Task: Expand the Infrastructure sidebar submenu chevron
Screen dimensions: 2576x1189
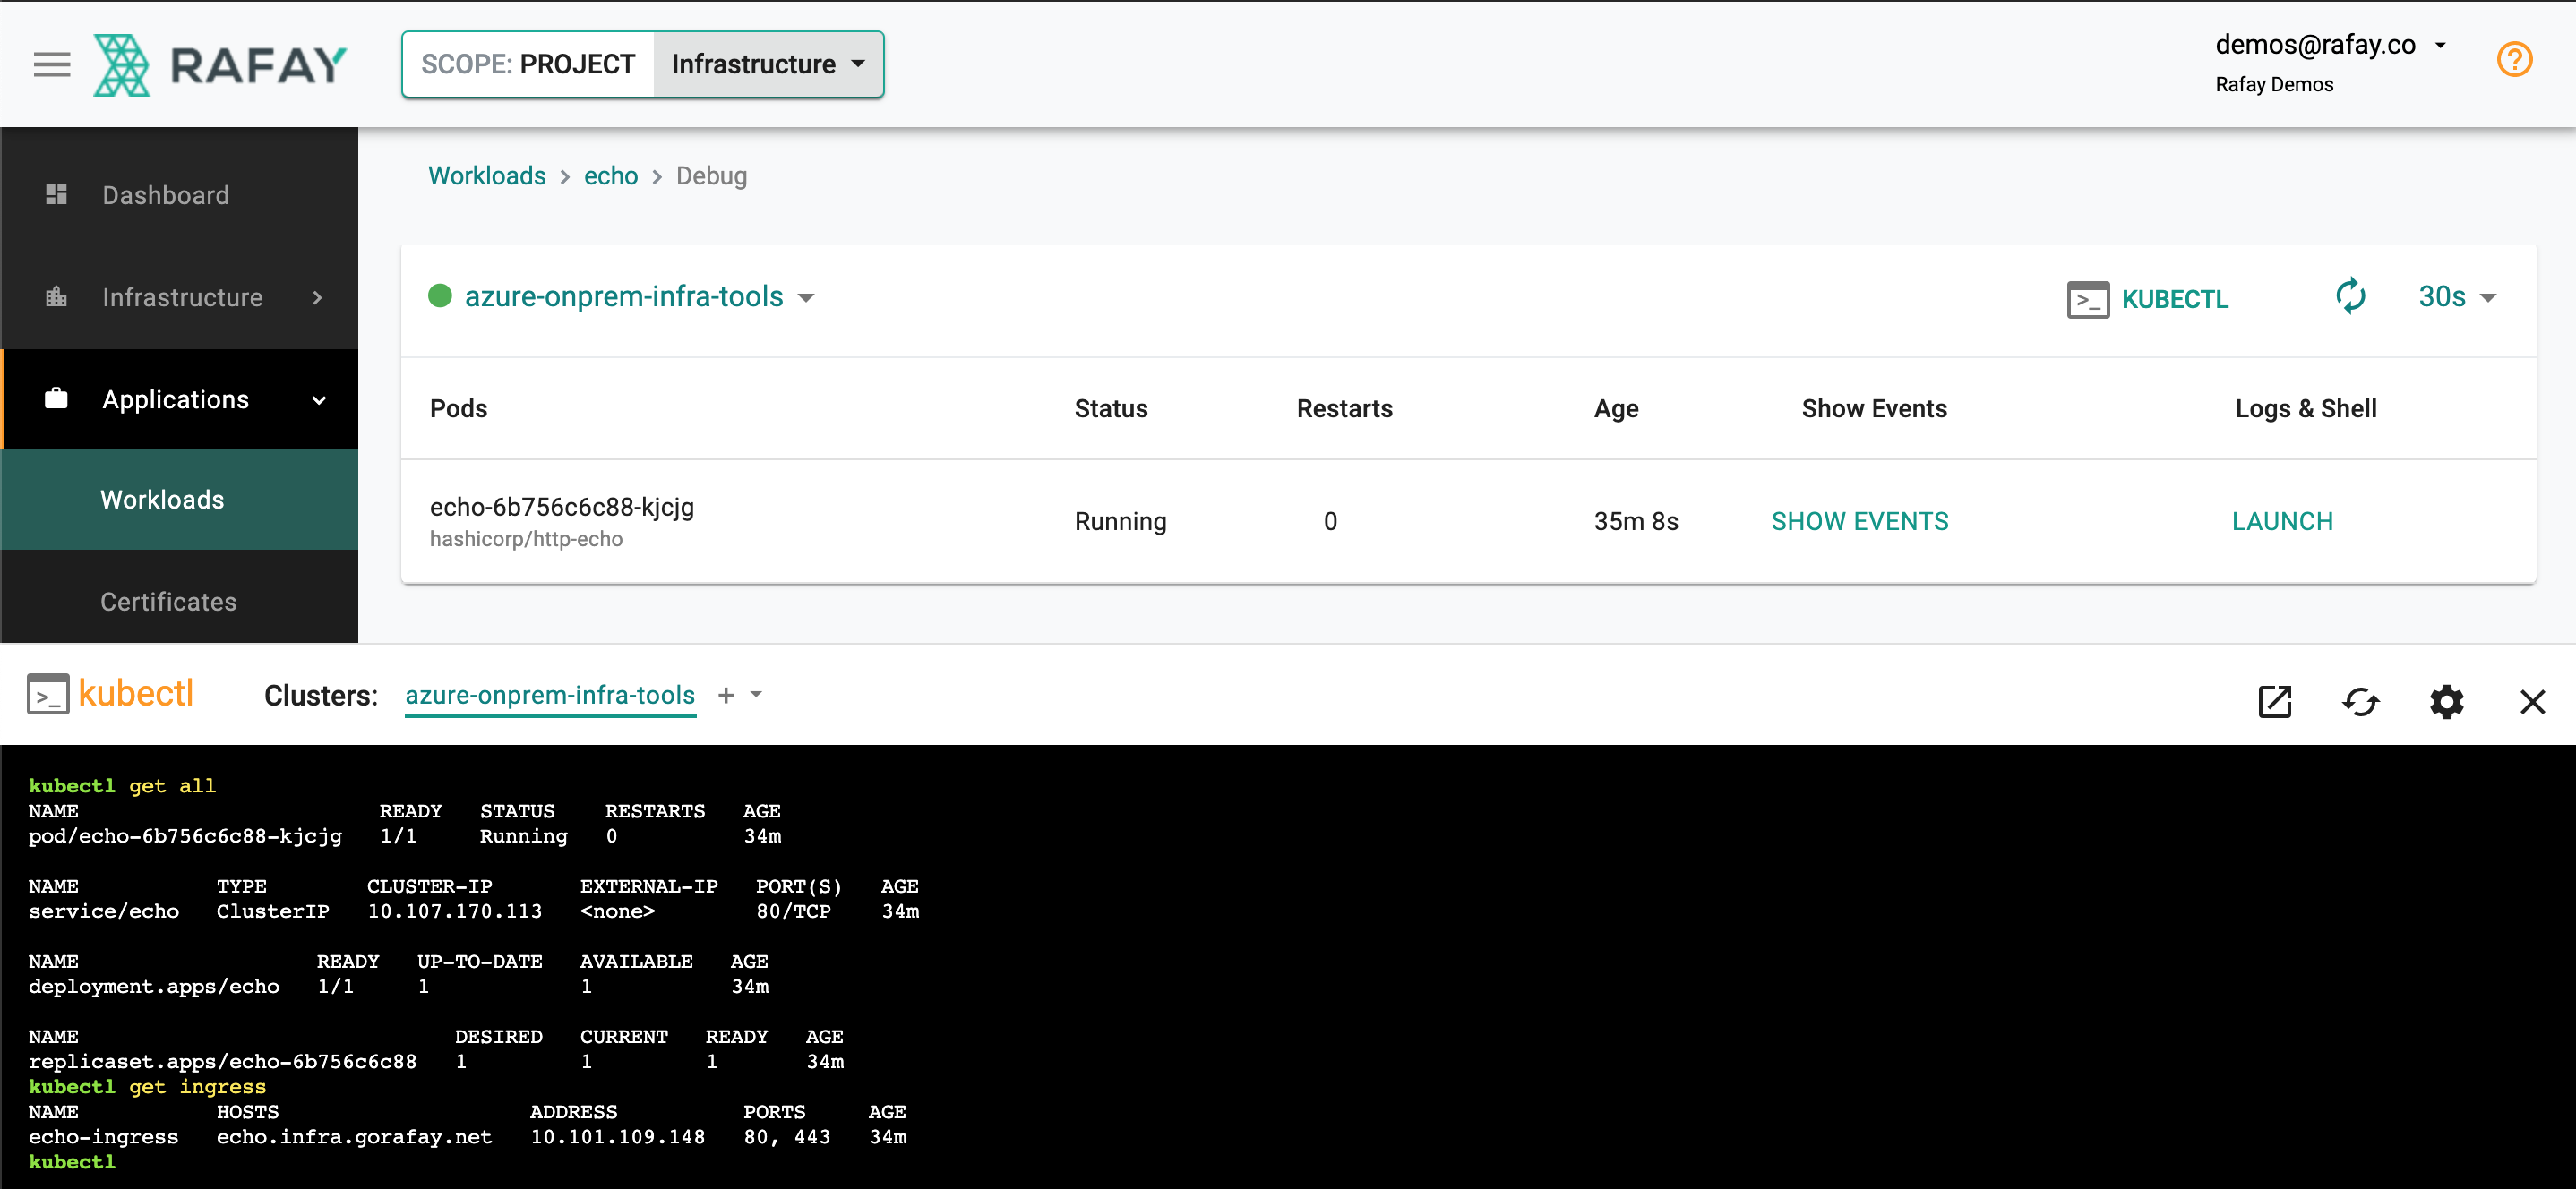Action: tap(317, 297)
